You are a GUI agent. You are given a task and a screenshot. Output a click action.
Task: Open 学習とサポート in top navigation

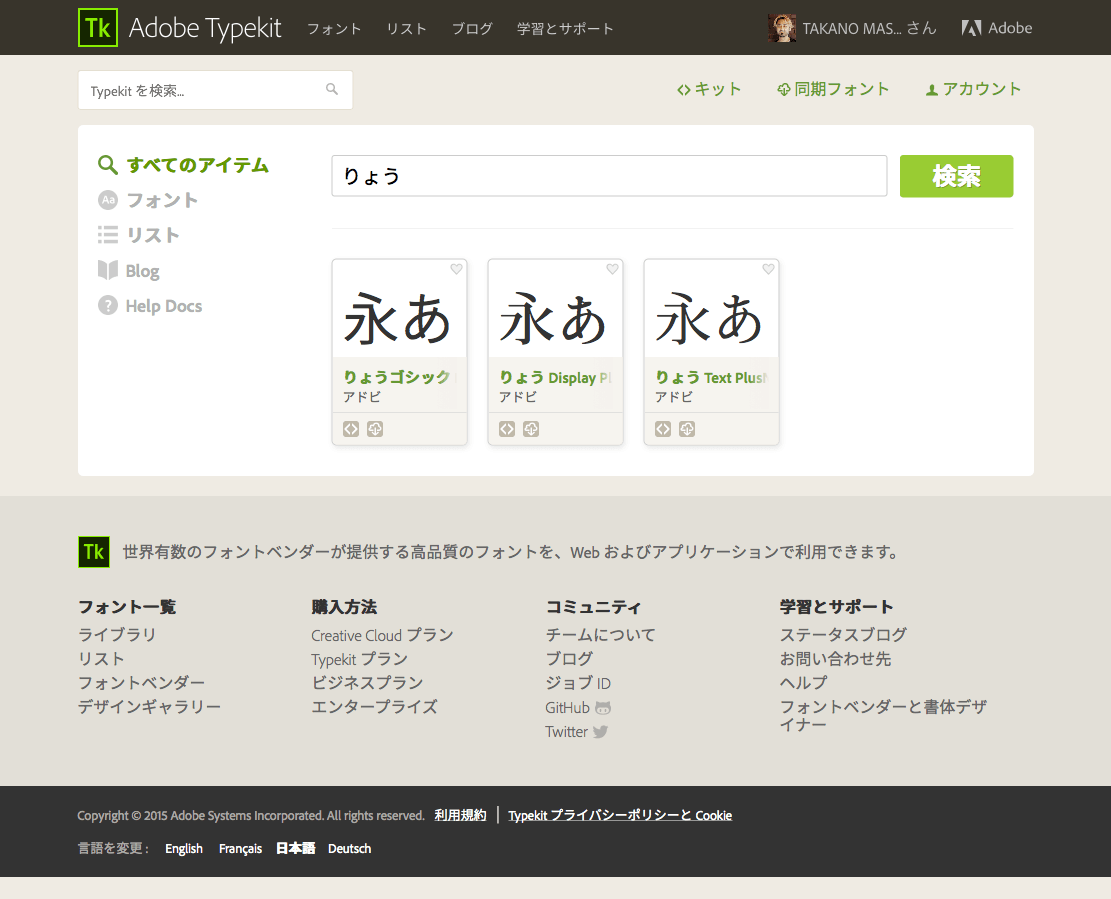click(565, 28)
